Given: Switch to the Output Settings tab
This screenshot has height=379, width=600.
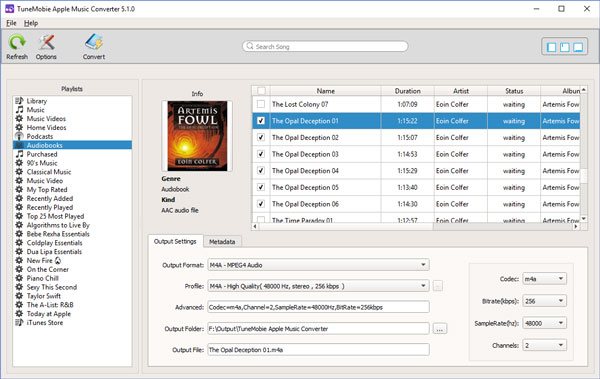Looking at the screenshot, I should point(175,242).
